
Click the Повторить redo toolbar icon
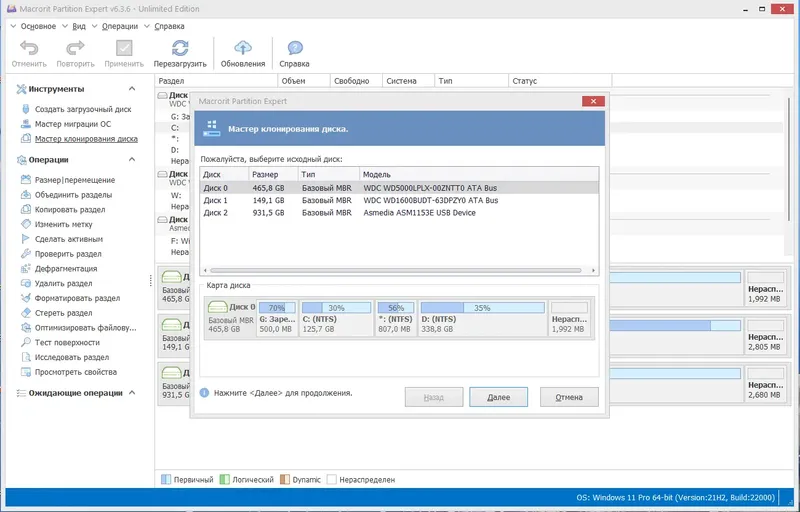(75, 48)
